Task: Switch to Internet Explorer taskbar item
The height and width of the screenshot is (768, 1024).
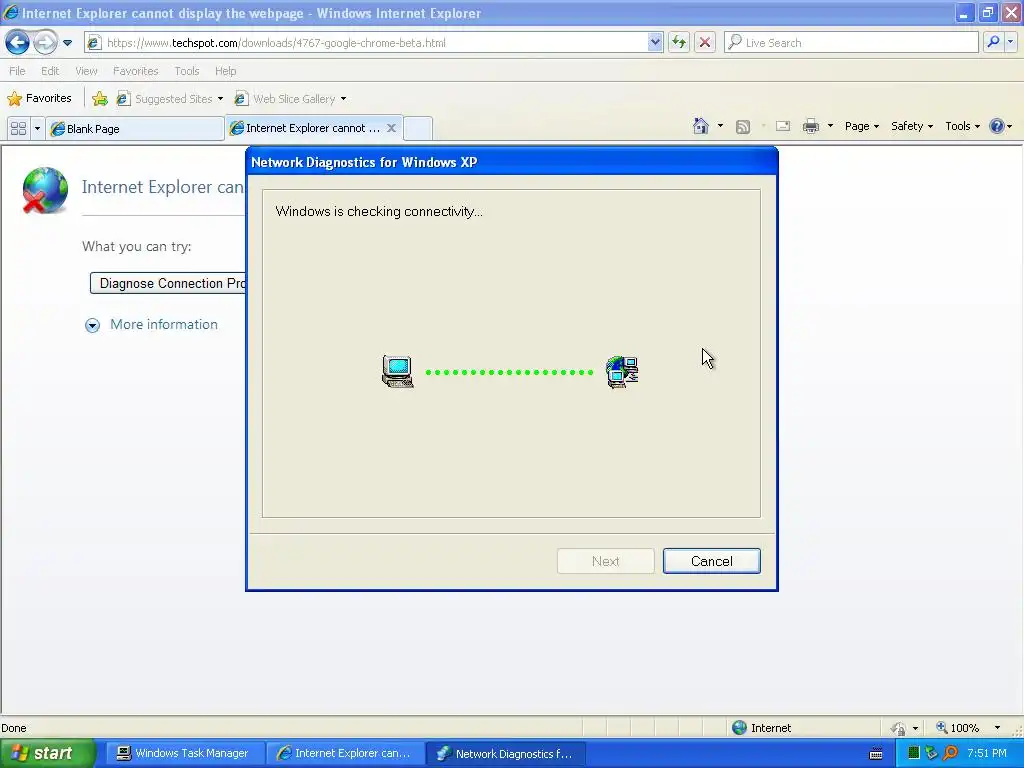Action: pos(345,754)
